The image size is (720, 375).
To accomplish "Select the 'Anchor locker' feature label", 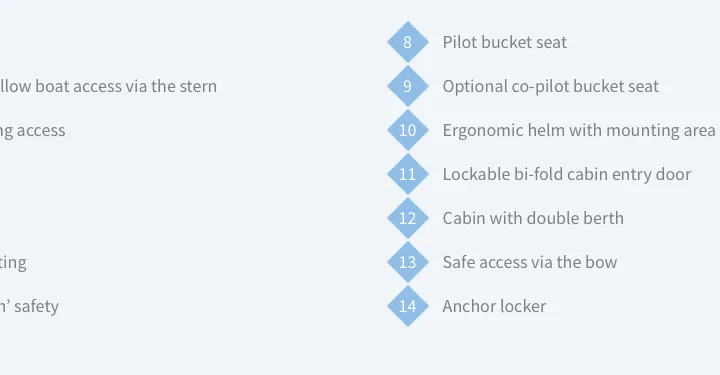I will (494, 306).
